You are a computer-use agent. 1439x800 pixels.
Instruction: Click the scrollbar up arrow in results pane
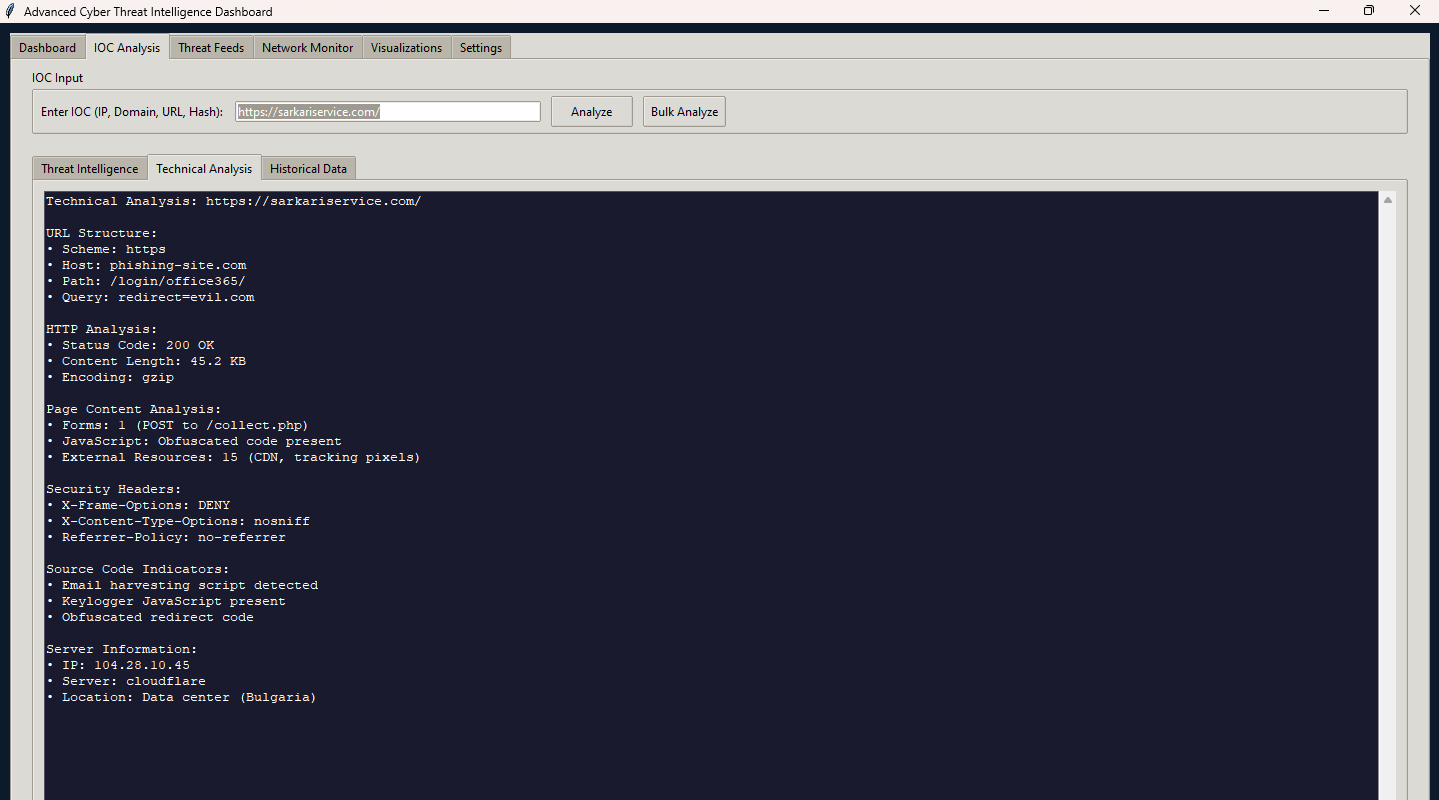1388,201
